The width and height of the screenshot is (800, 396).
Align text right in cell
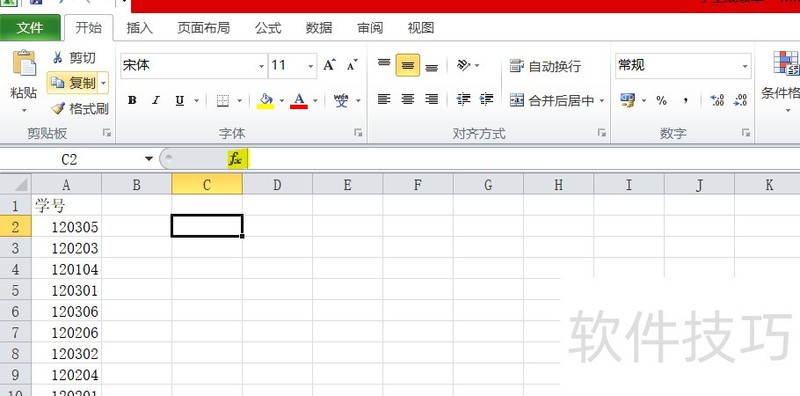(x=432, y=99)
